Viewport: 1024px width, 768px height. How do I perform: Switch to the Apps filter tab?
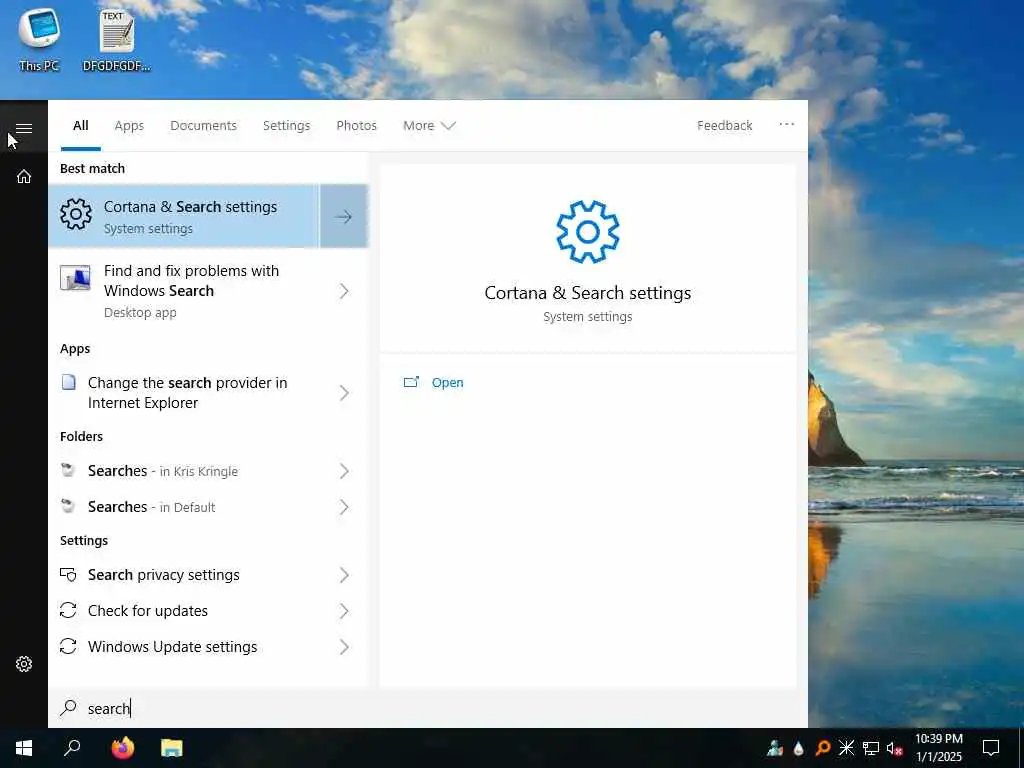(x=129, y=125)
